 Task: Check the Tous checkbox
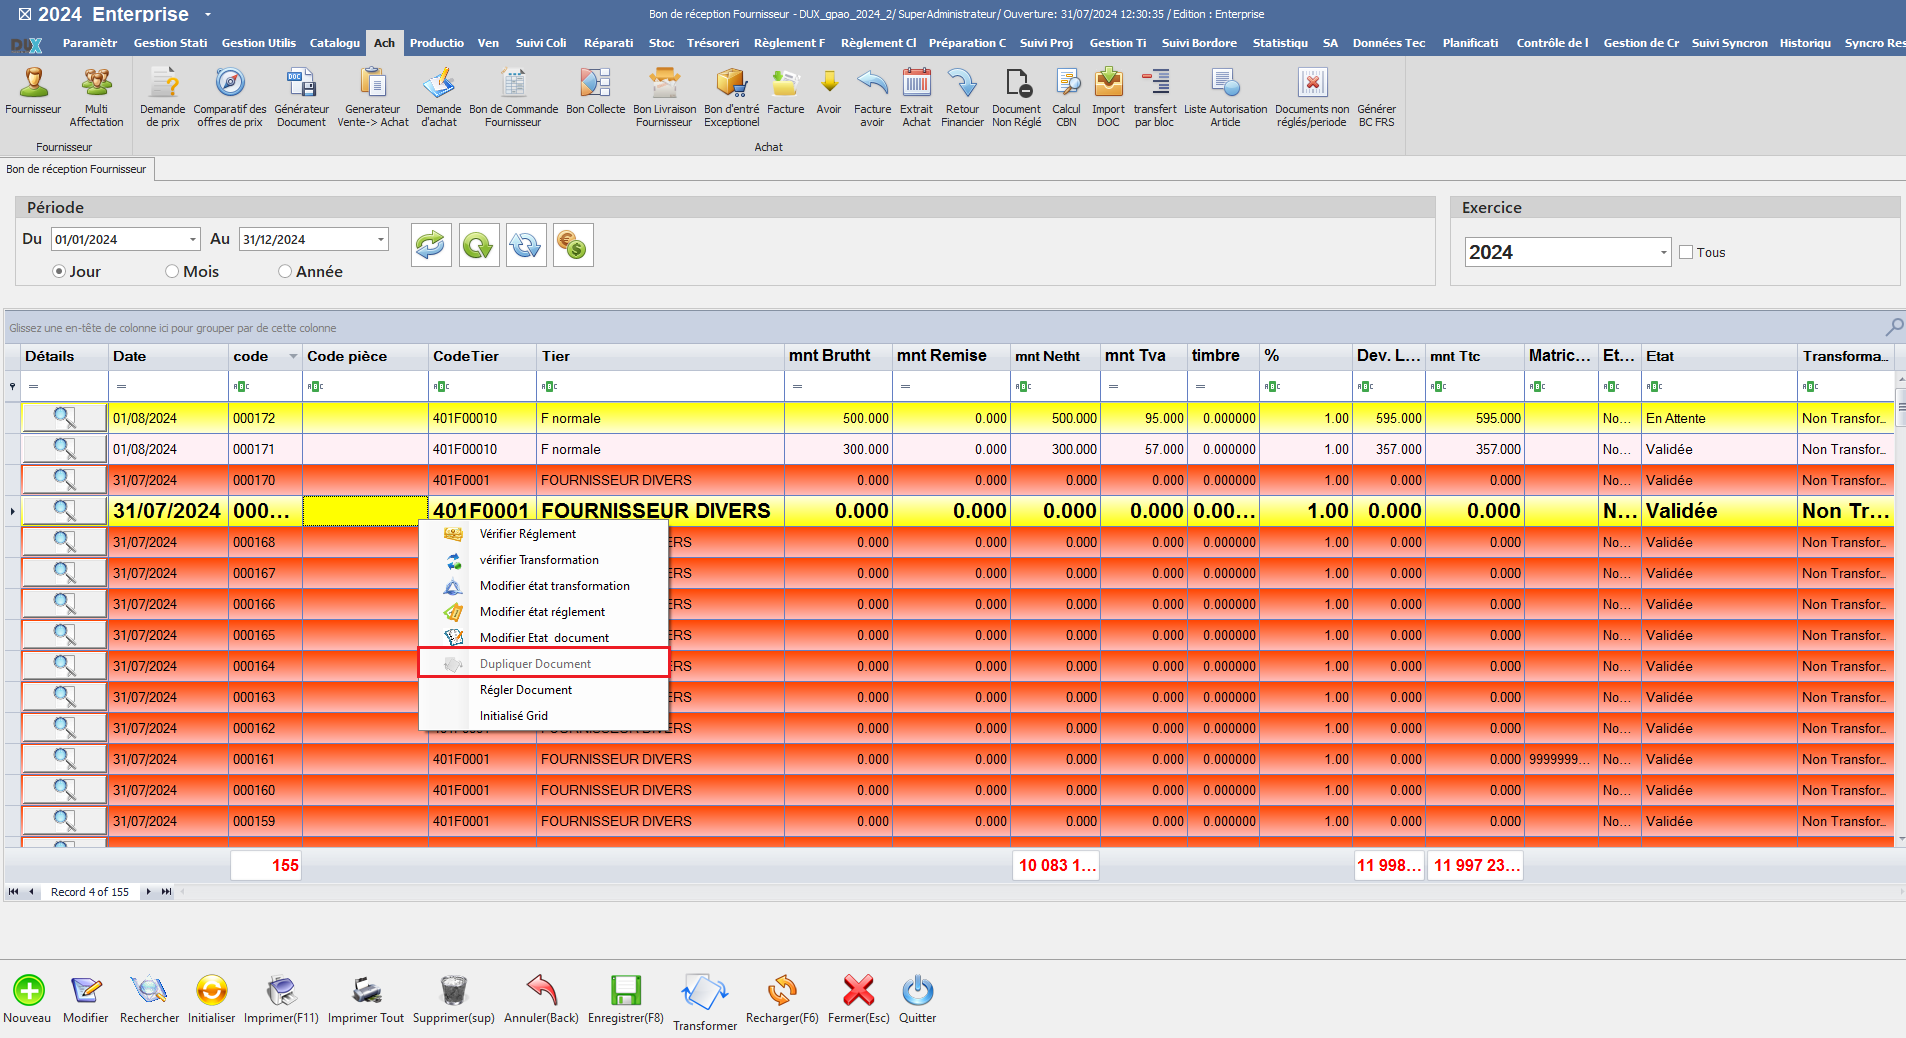click(x=1686, y=252)
